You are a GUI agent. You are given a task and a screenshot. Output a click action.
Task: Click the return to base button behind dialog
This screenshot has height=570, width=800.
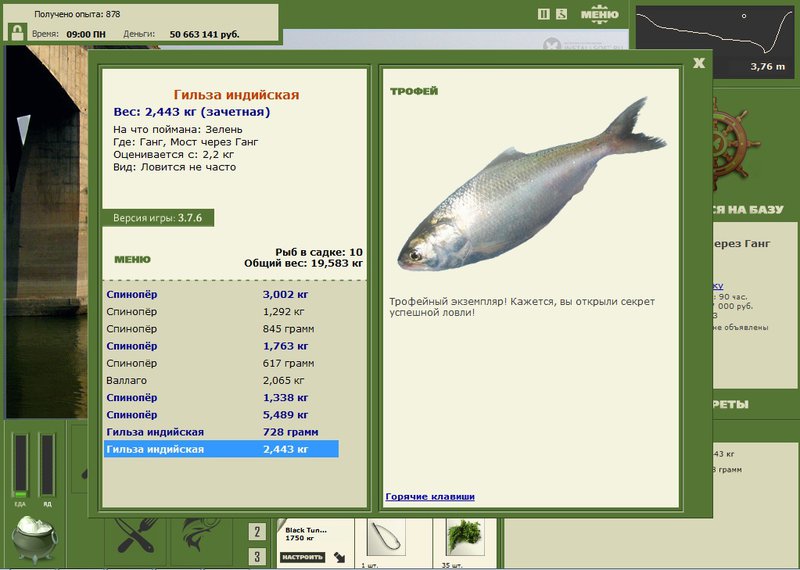point(748,209)
